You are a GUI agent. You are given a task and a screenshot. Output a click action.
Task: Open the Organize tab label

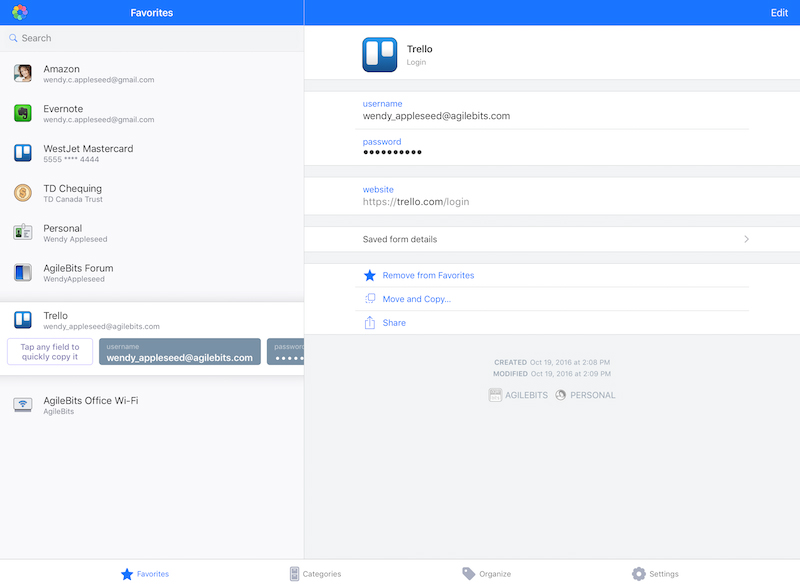(495, 574)
